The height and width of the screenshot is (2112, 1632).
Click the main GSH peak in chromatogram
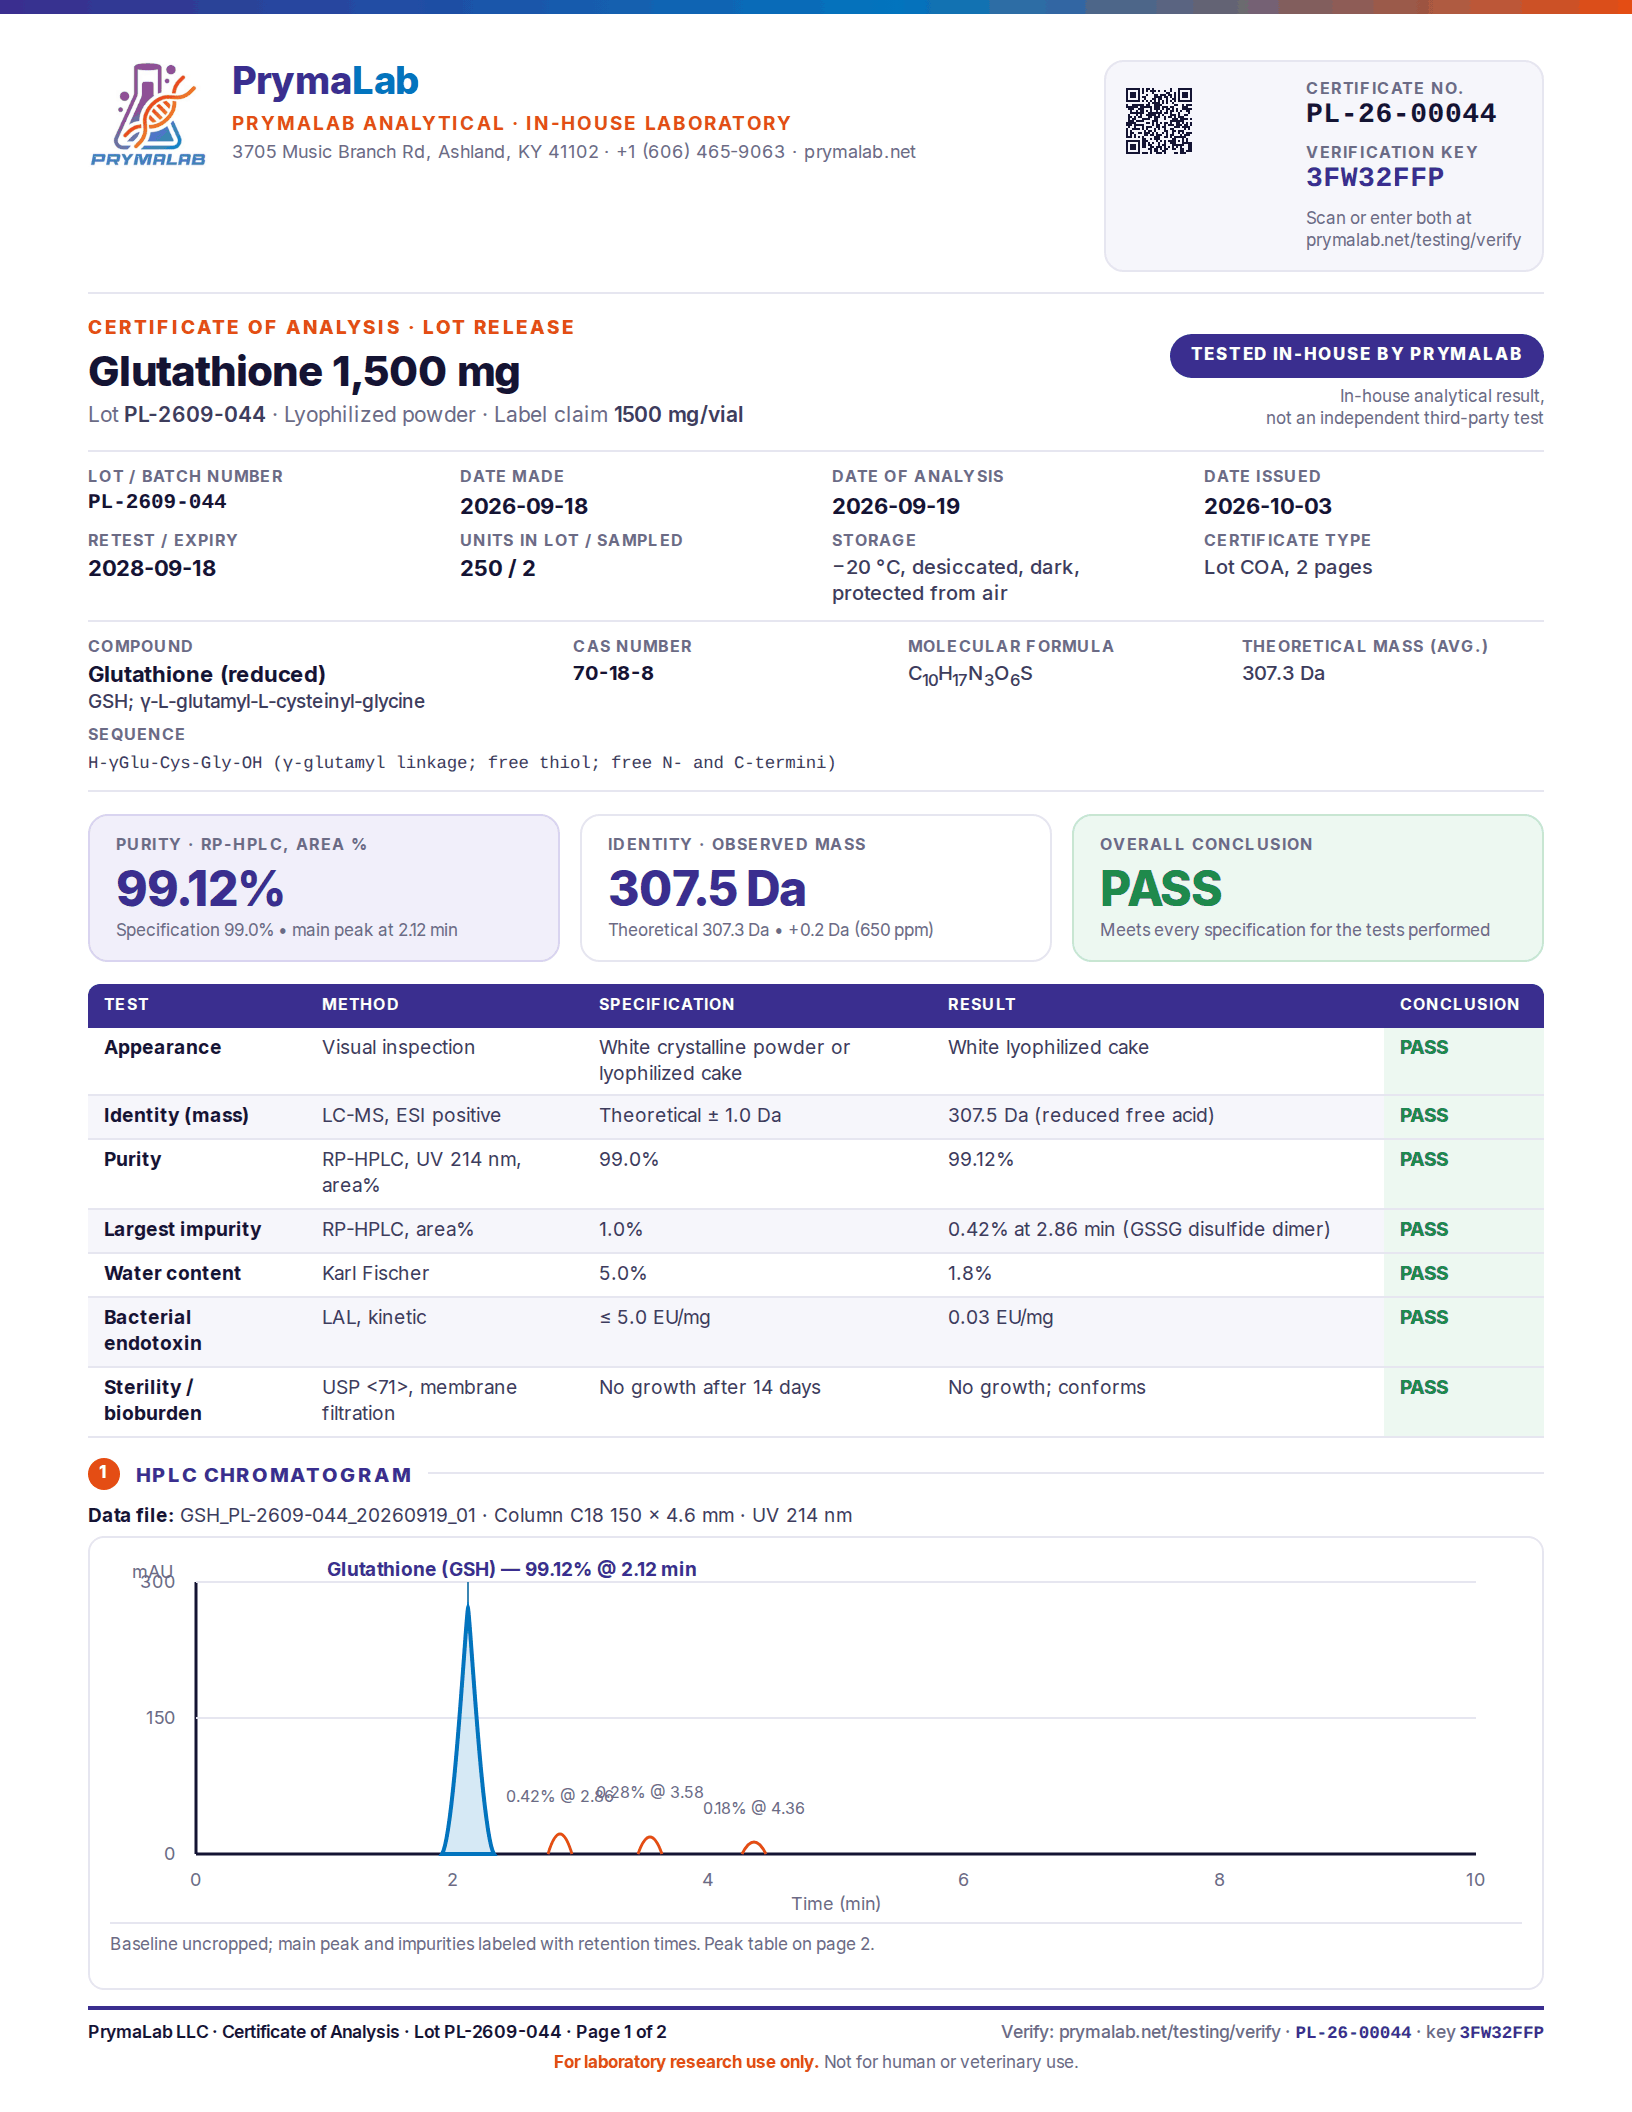[468, 1730]
